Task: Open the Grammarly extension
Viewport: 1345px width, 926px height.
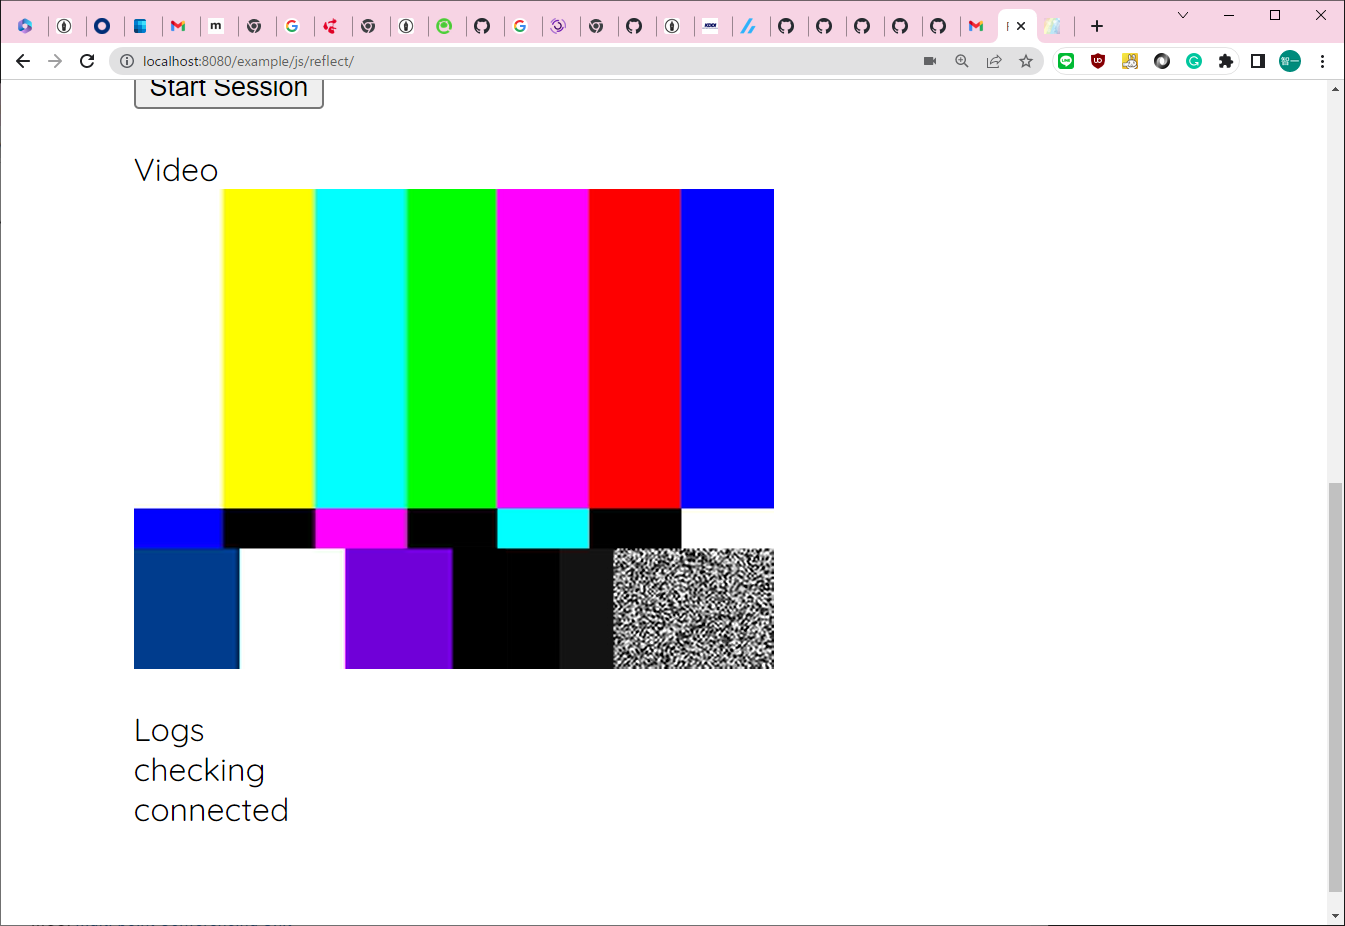Action: pos(1194,61)
